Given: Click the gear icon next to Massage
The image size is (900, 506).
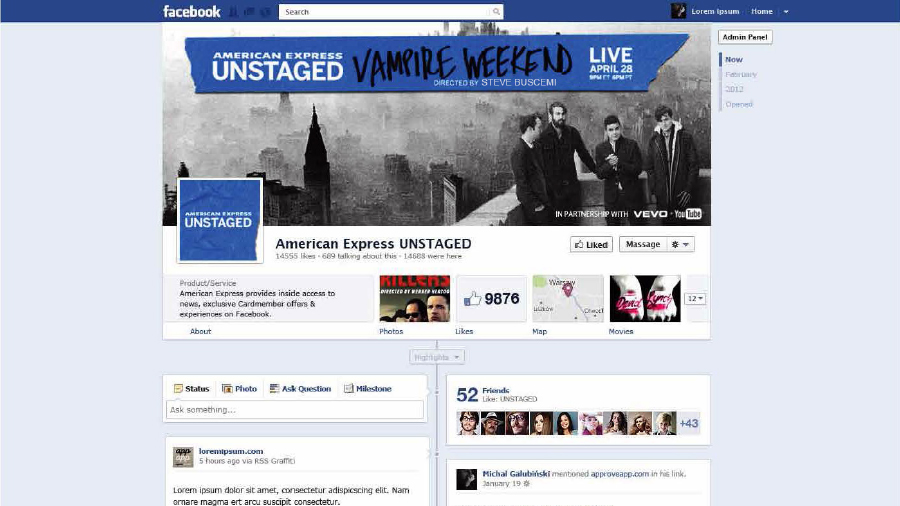Looking at the screenshot, I should 675,244.
